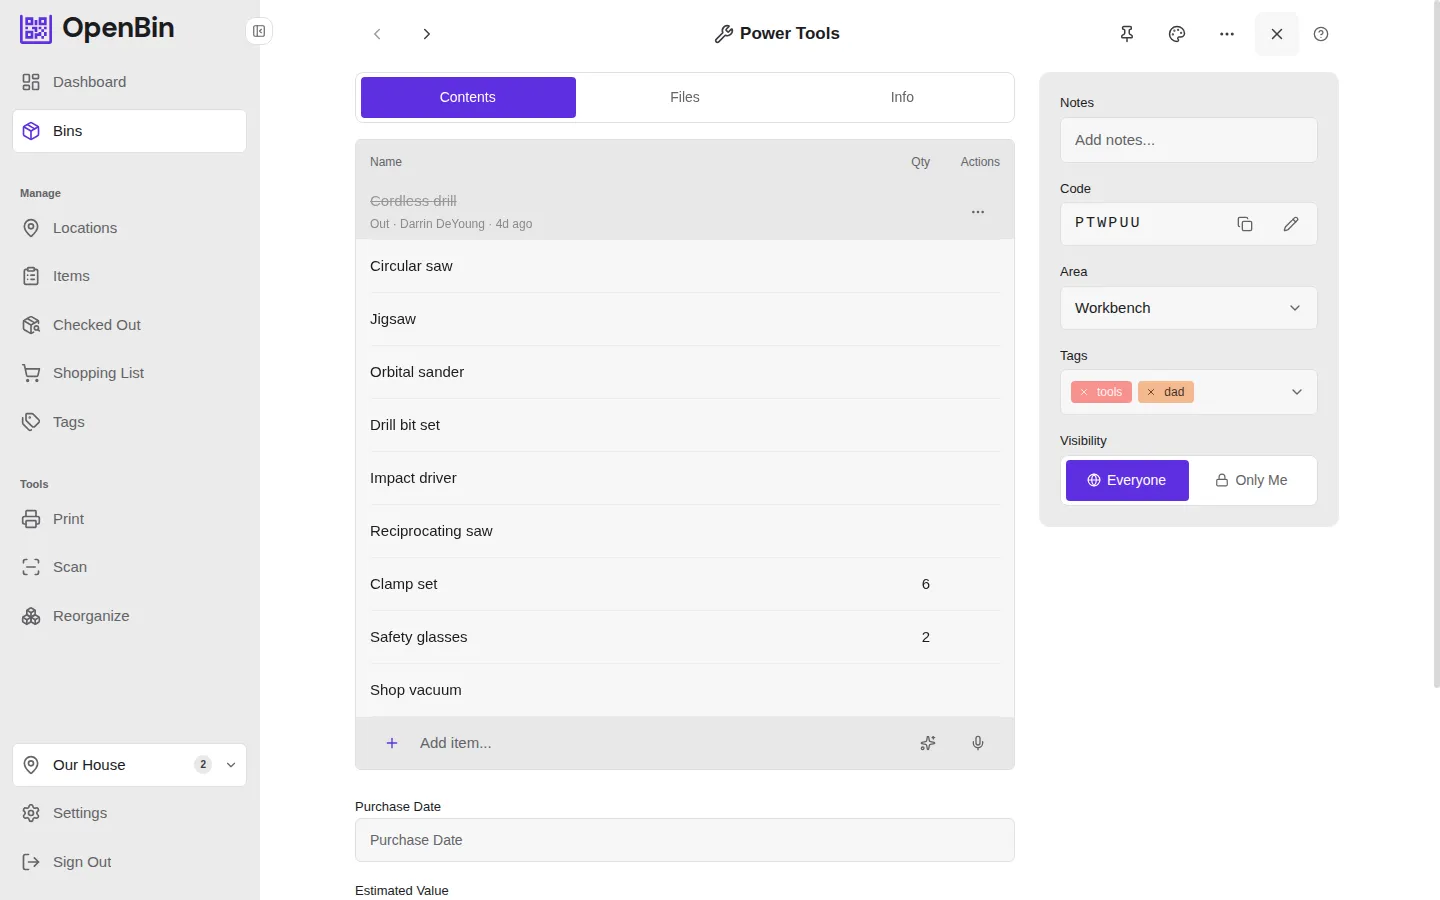This screenshot has height=900, width=1440.
Task: Open Settings from the sidebar
Action: (129, 813)
